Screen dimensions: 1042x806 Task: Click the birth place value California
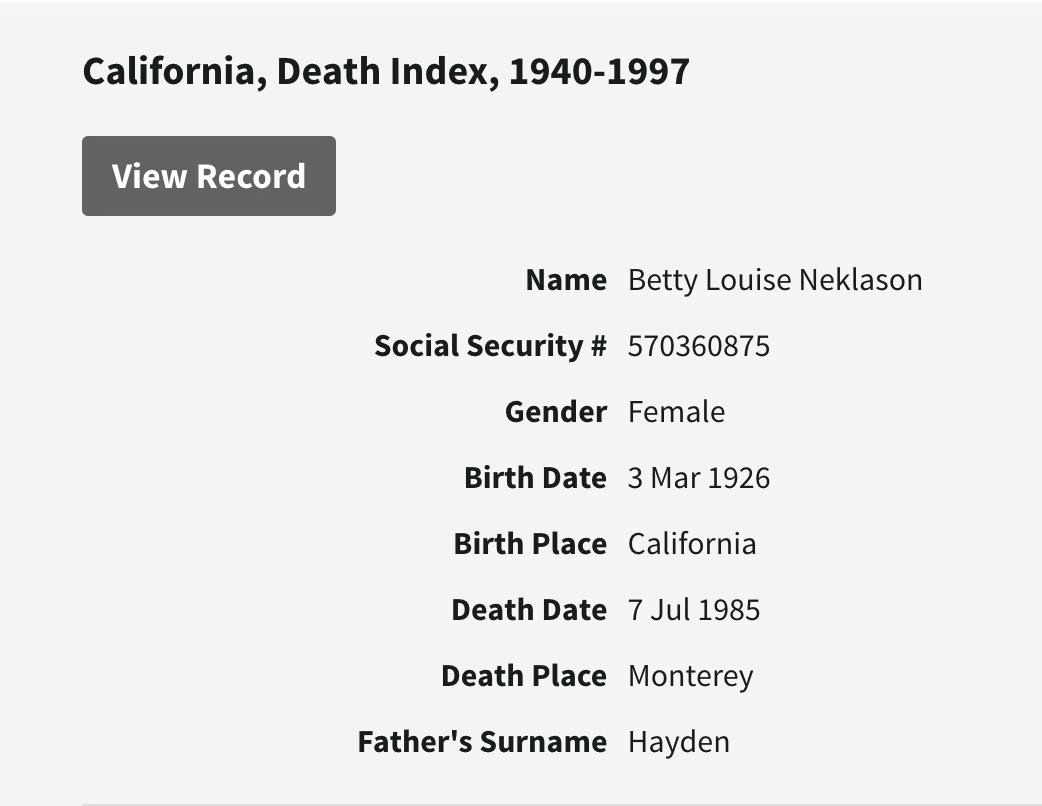click(x=691, y=544)
